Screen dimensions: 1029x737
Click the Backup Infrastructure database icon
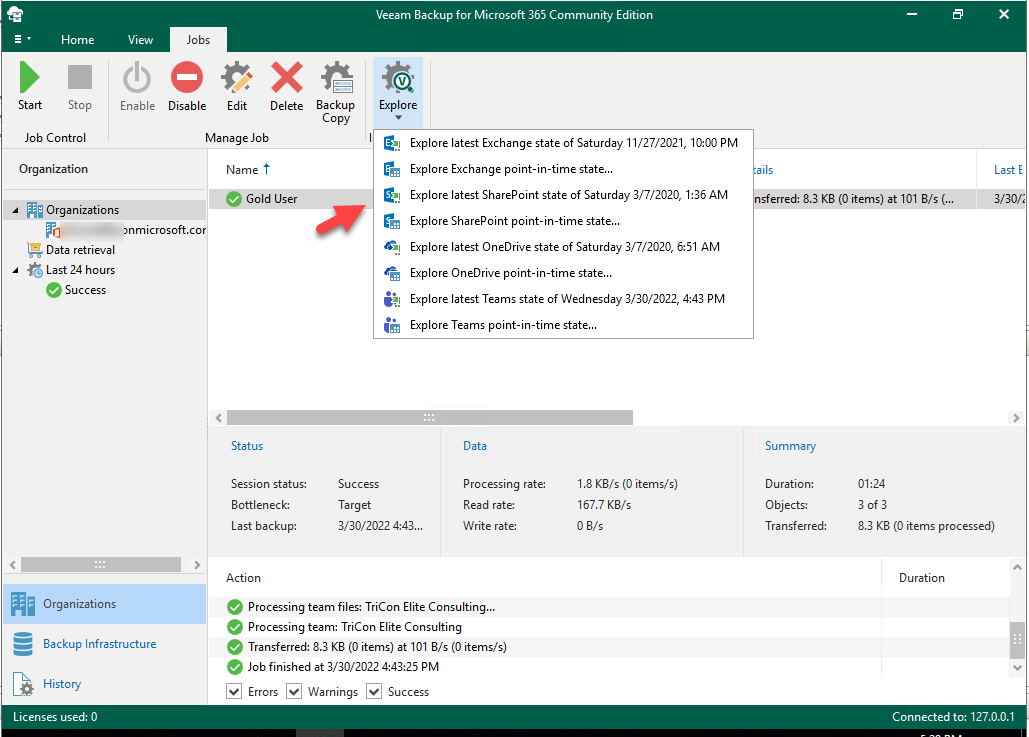(x=23, y=644)
